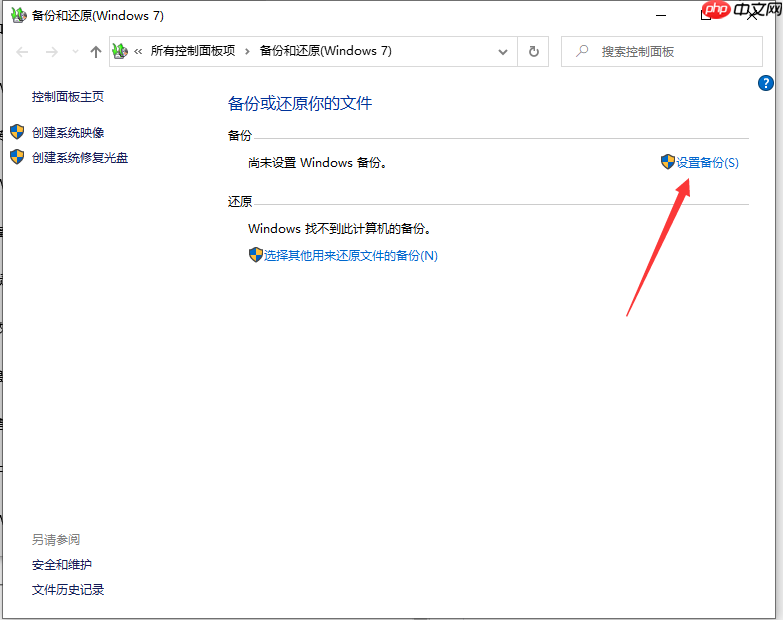Click the Backup and Restore icon in address bar
This screenshot has width=783, height=620.
pyautogui.click(x=120, y=51)
